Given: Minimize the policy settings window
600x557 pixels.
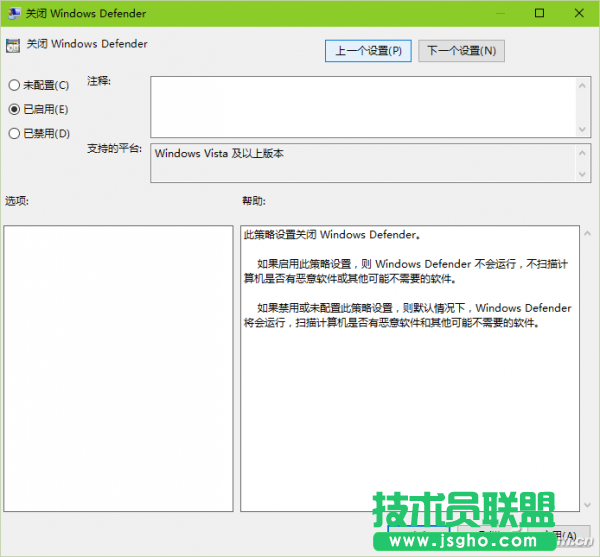Looking at the screenshot, I should click(x=493, y=13).
